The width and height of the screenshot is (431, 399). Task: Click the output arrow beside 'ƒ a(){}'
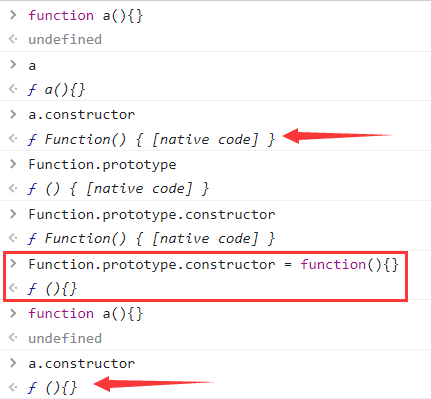pos(13,89)
